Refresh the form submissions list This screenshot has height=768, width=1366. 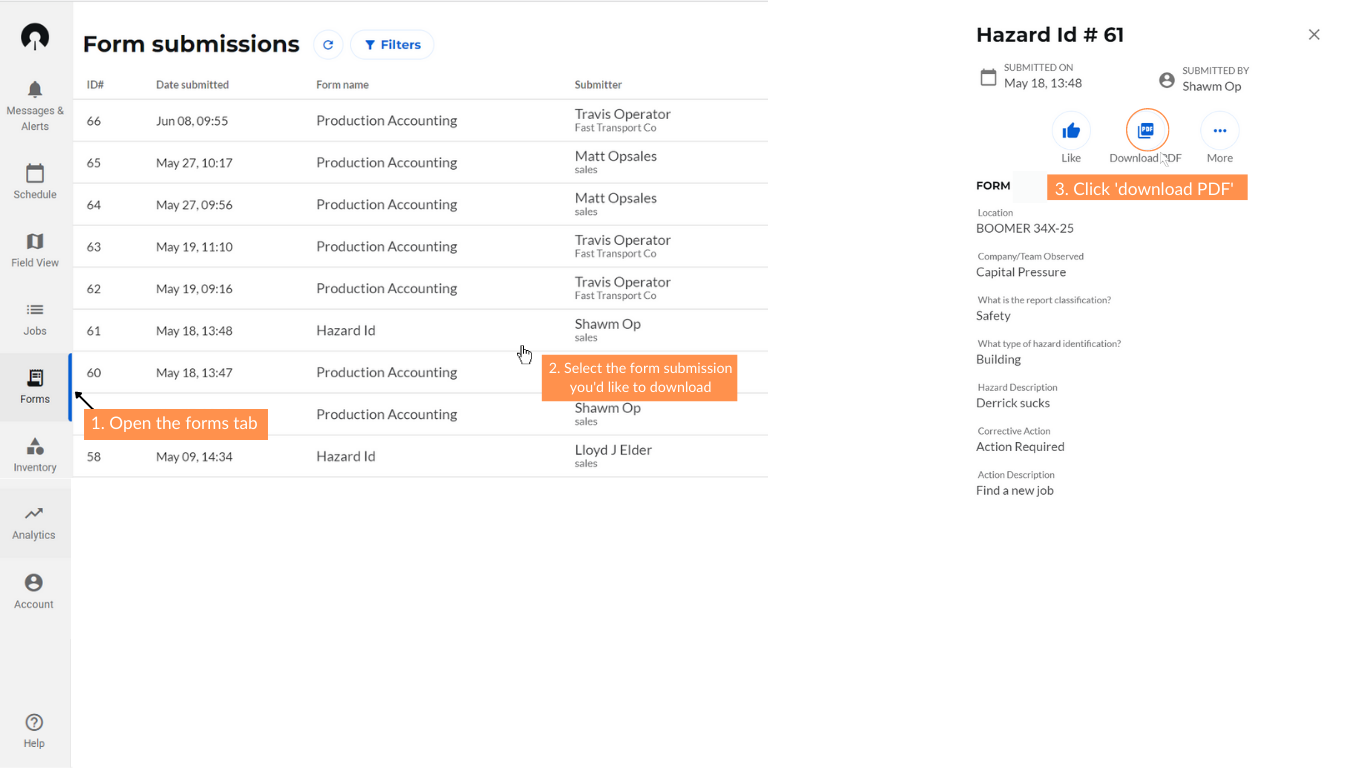[x=328, y=45]
